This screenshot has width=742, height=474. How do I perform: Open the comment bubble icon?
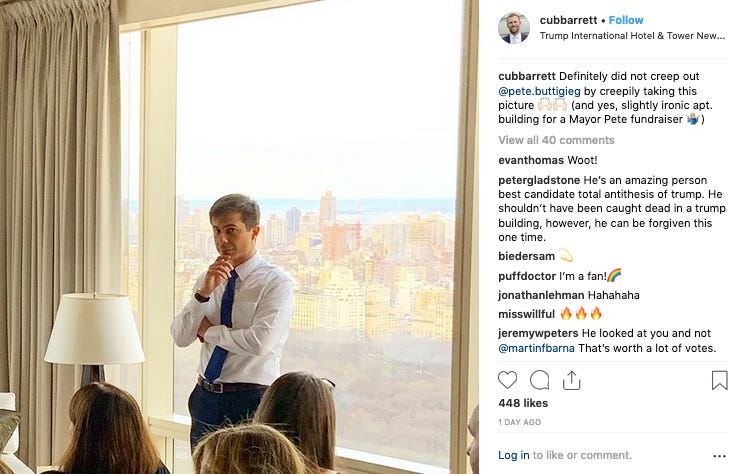pyautogui.click(x=539, y=380)
